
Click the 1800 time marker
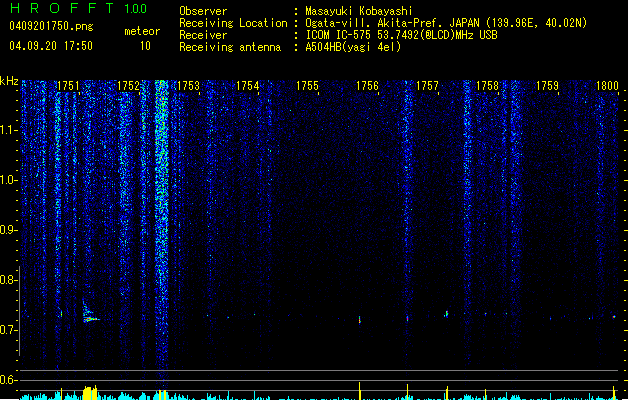pyautogui.click(x=607, y=86)
